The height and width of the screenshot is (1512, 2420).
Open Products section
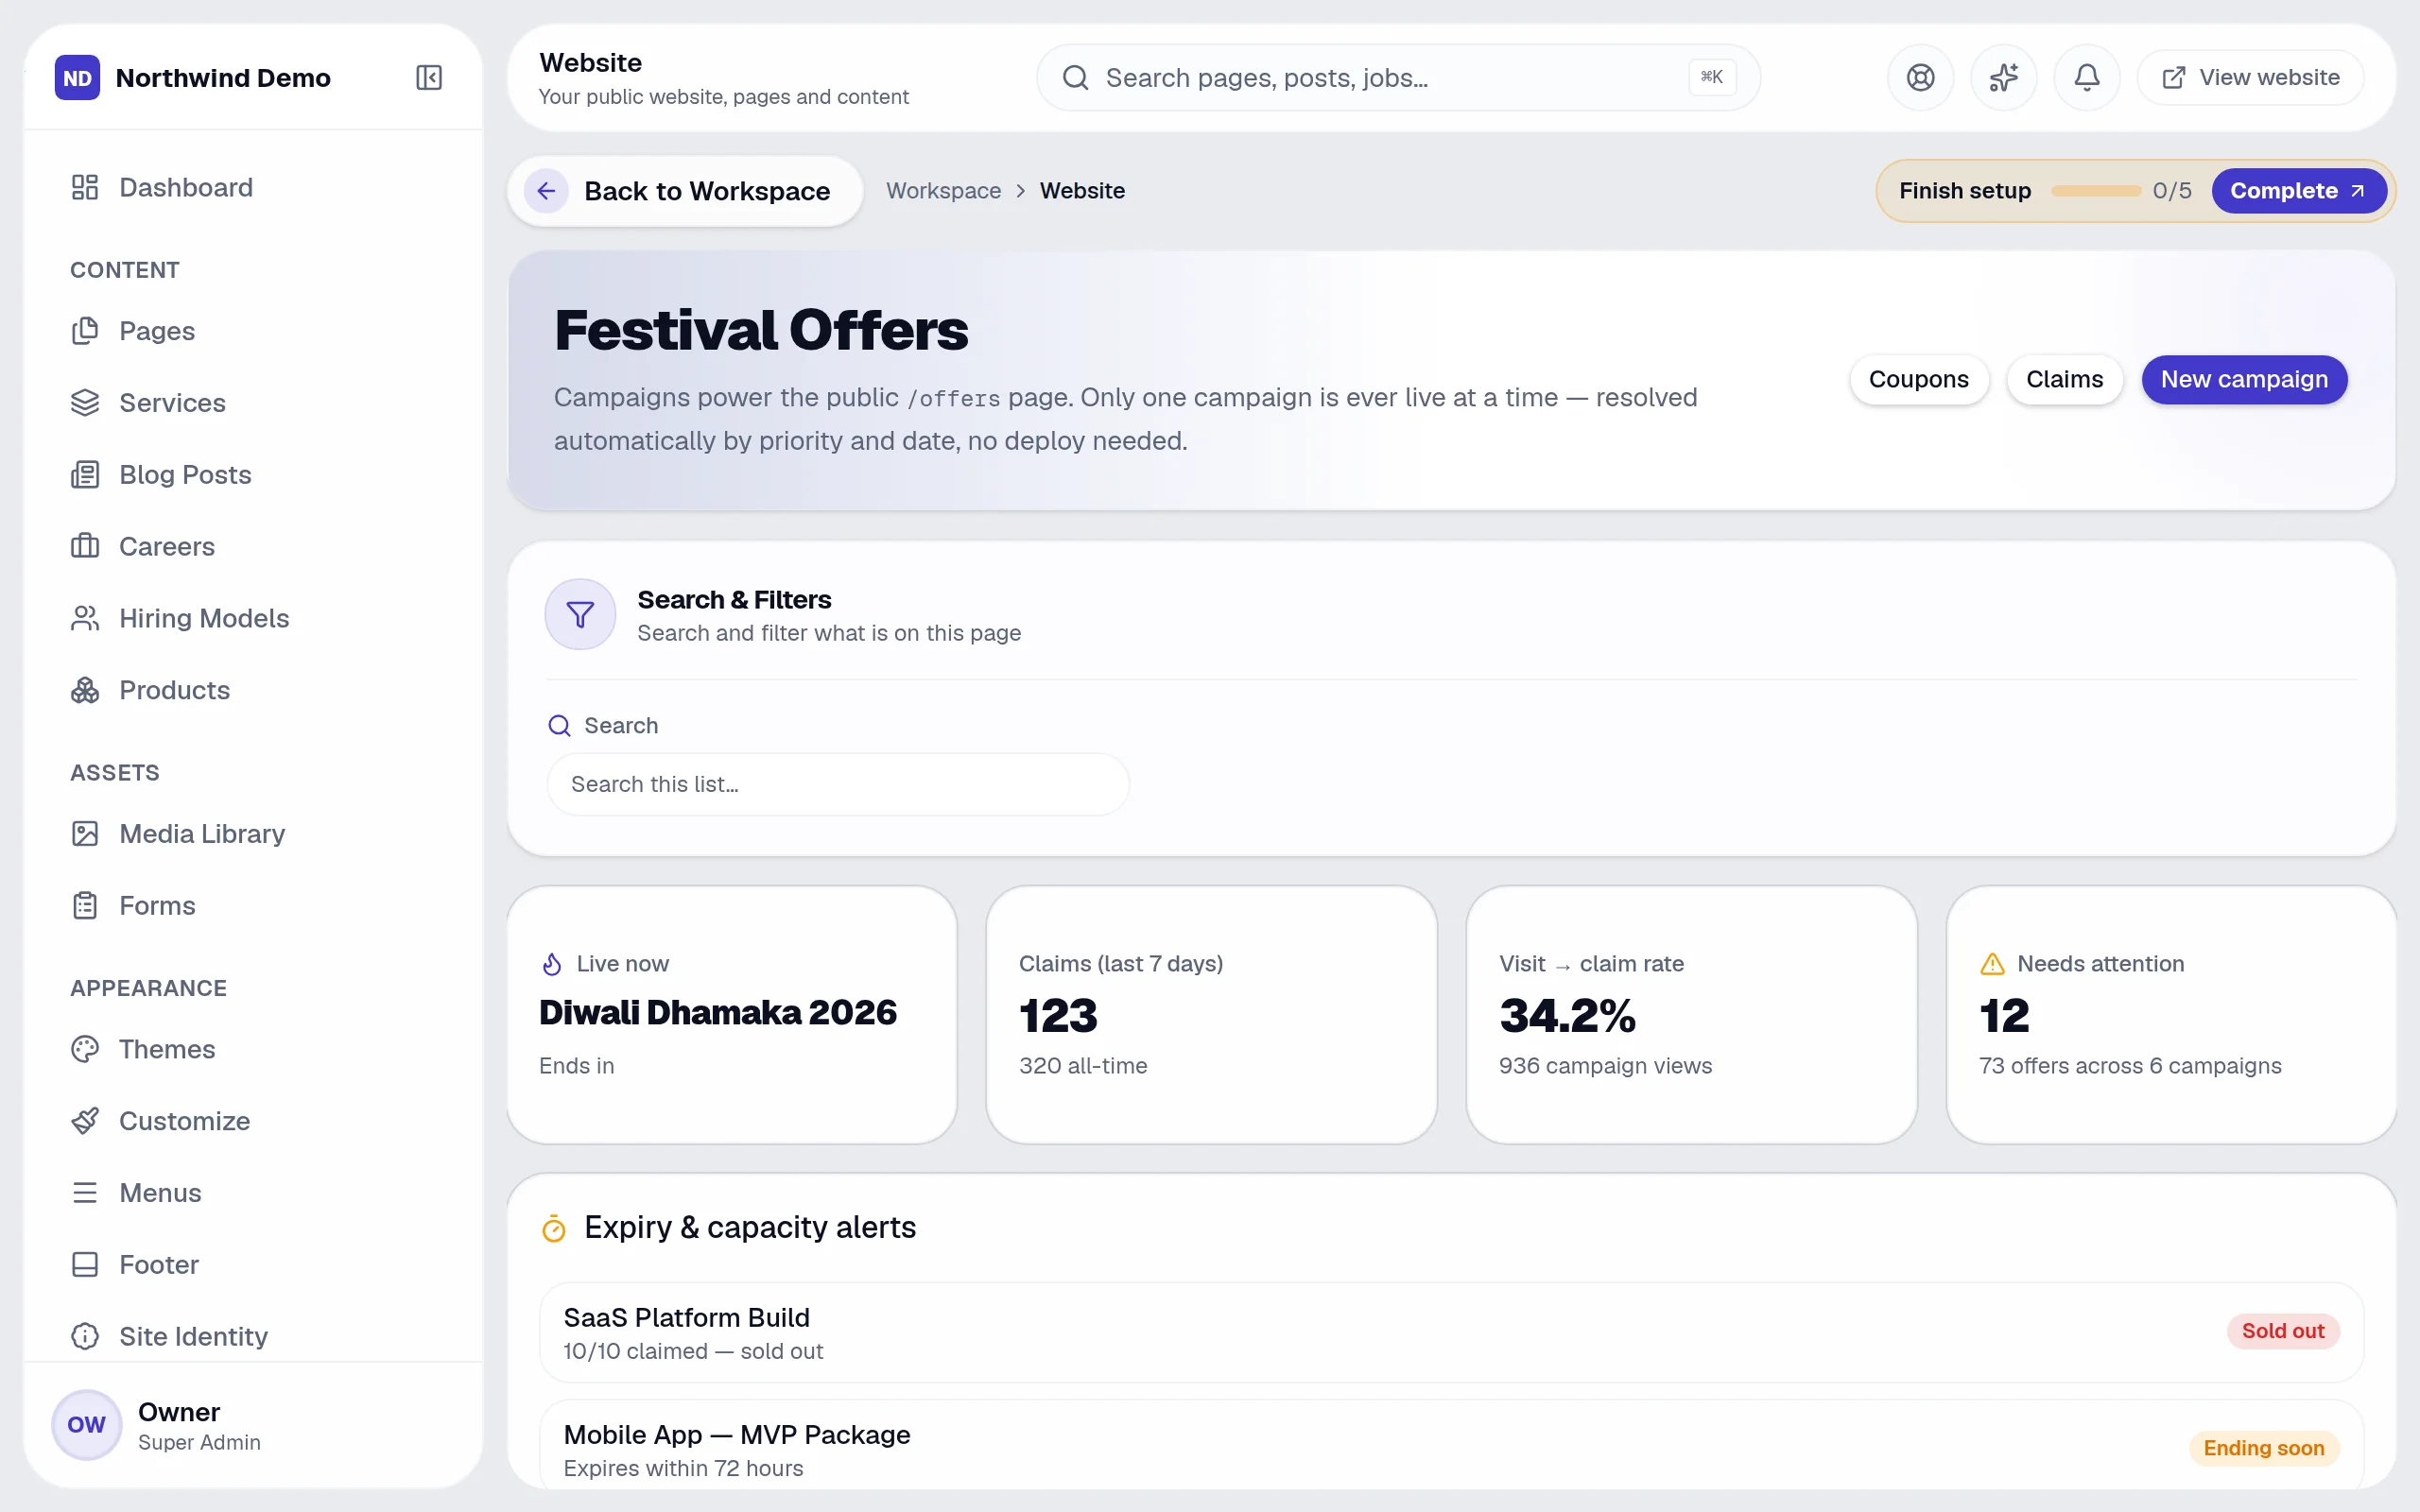coord(253,691)
